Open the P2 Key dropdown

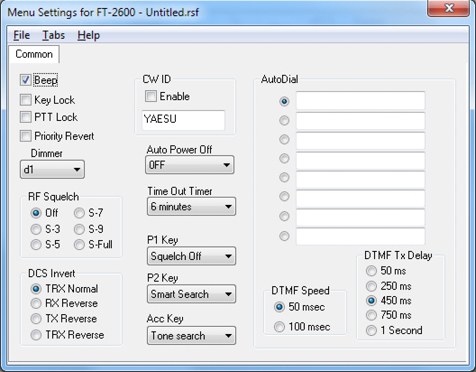point(191,294)
